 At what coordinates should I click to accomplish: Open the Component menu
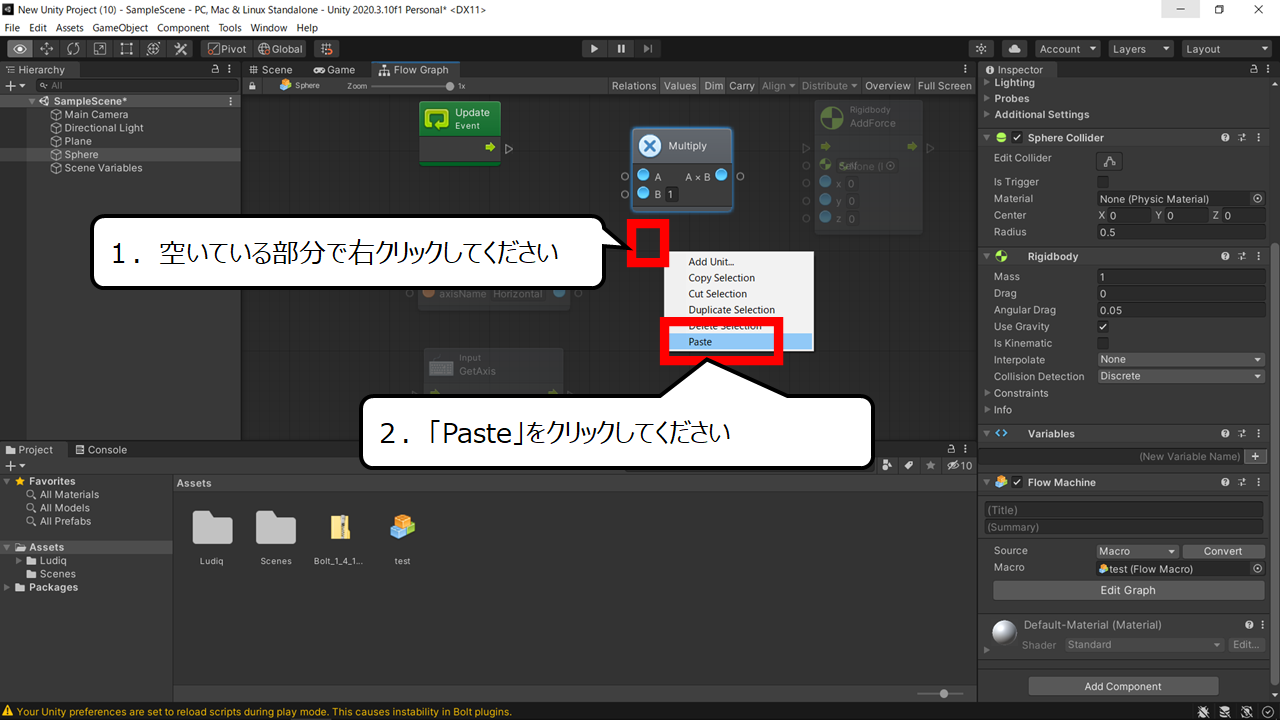183,28
